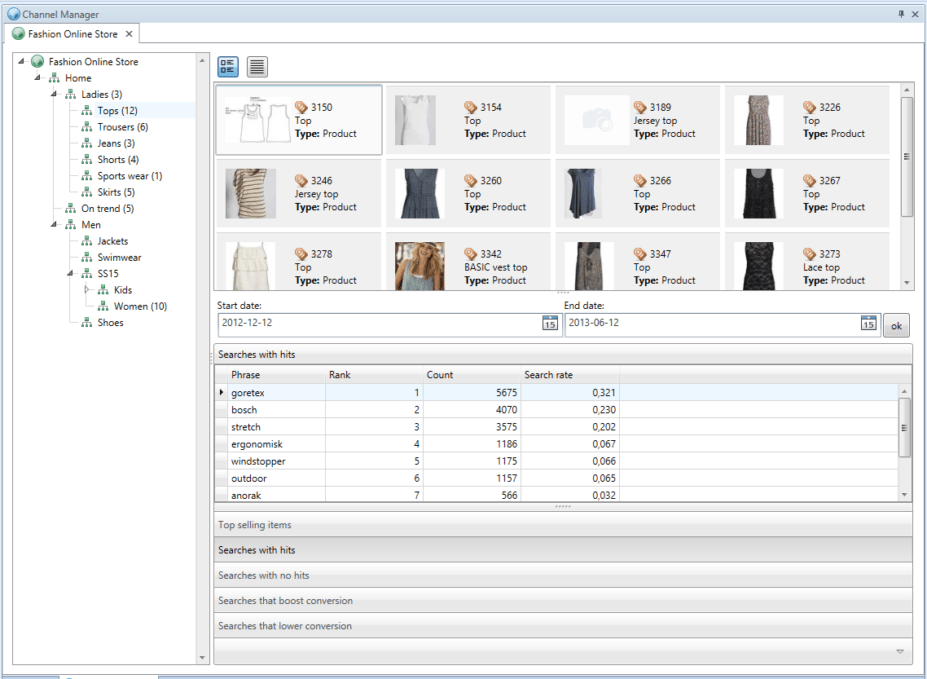Close the Fashion Online Store tab

click(x=129, y=34)
